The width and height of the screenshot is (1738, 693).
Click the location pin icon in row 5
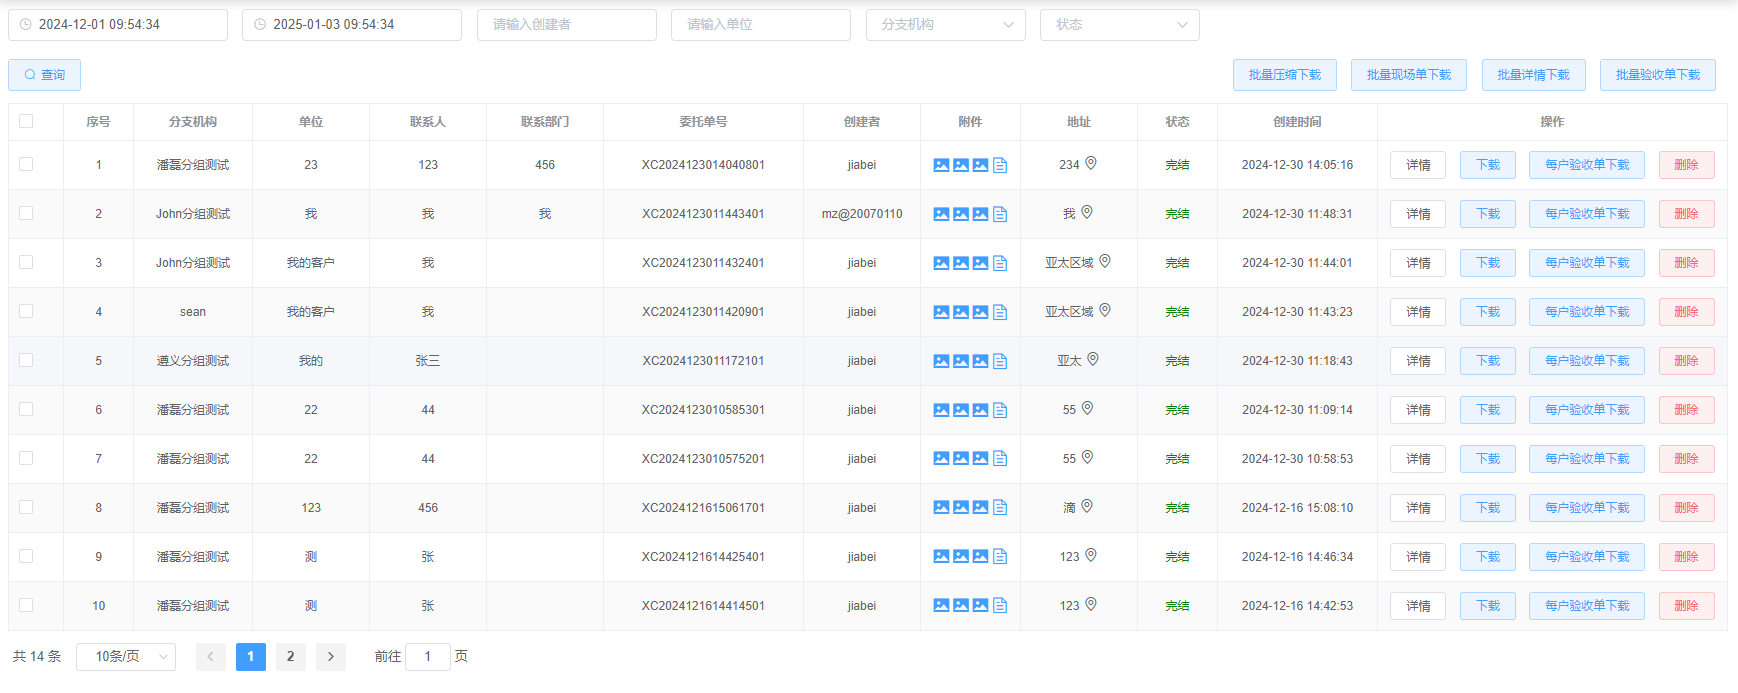1093,360
